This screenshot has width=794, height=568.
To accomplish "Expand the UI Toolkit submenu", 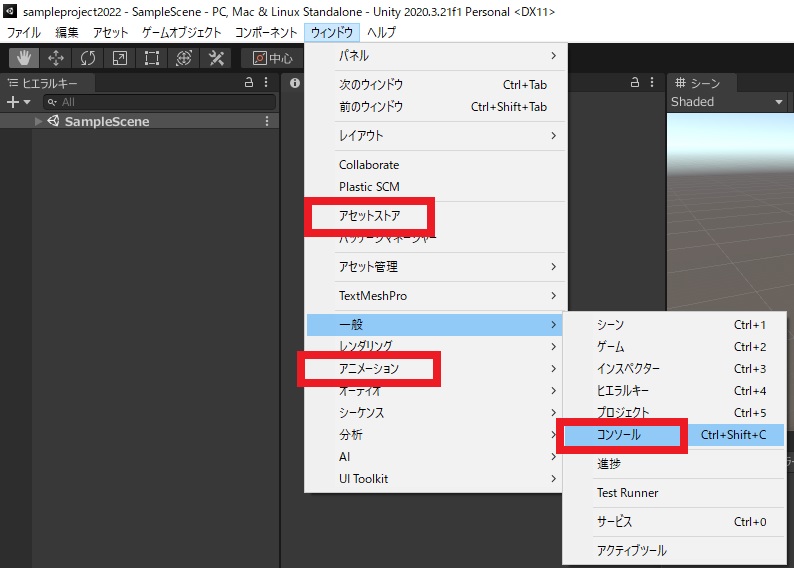I will pos(434,479).
